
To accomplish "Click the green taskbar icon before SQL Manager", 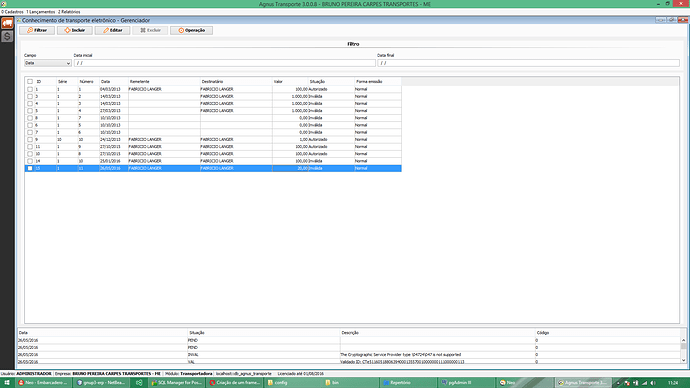I will 139,383.
